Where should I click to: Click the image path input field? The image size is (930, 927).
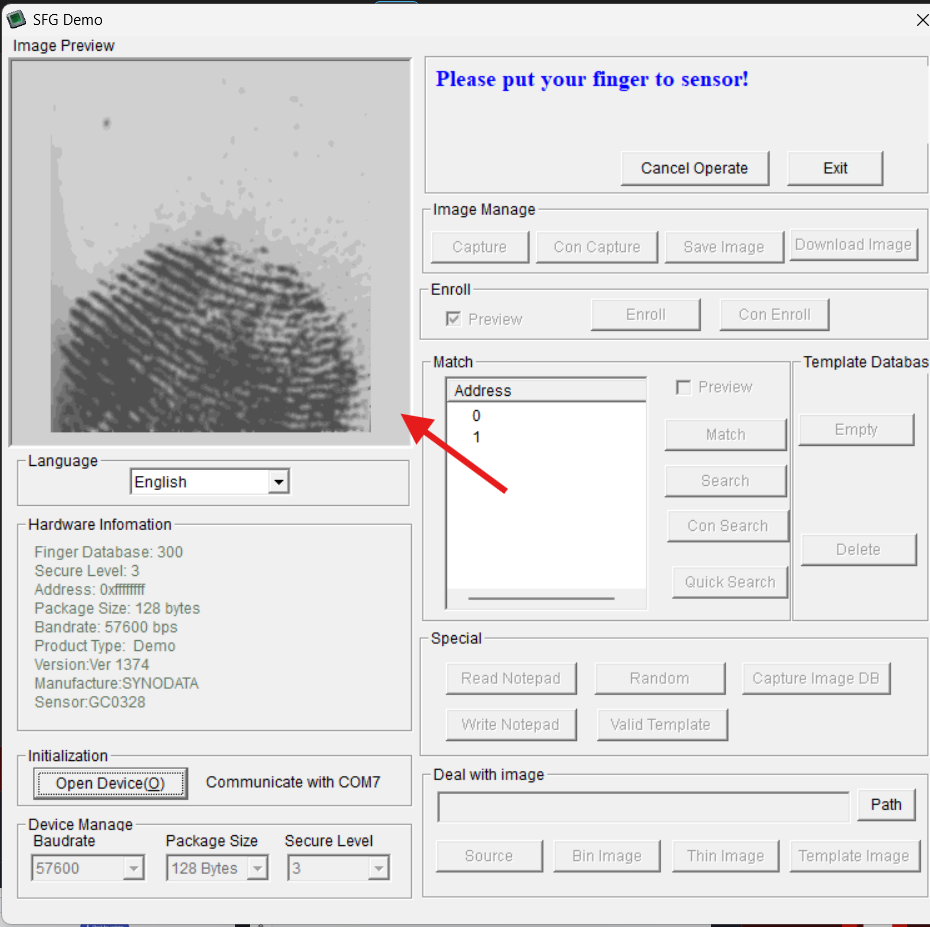coord(644,807)
